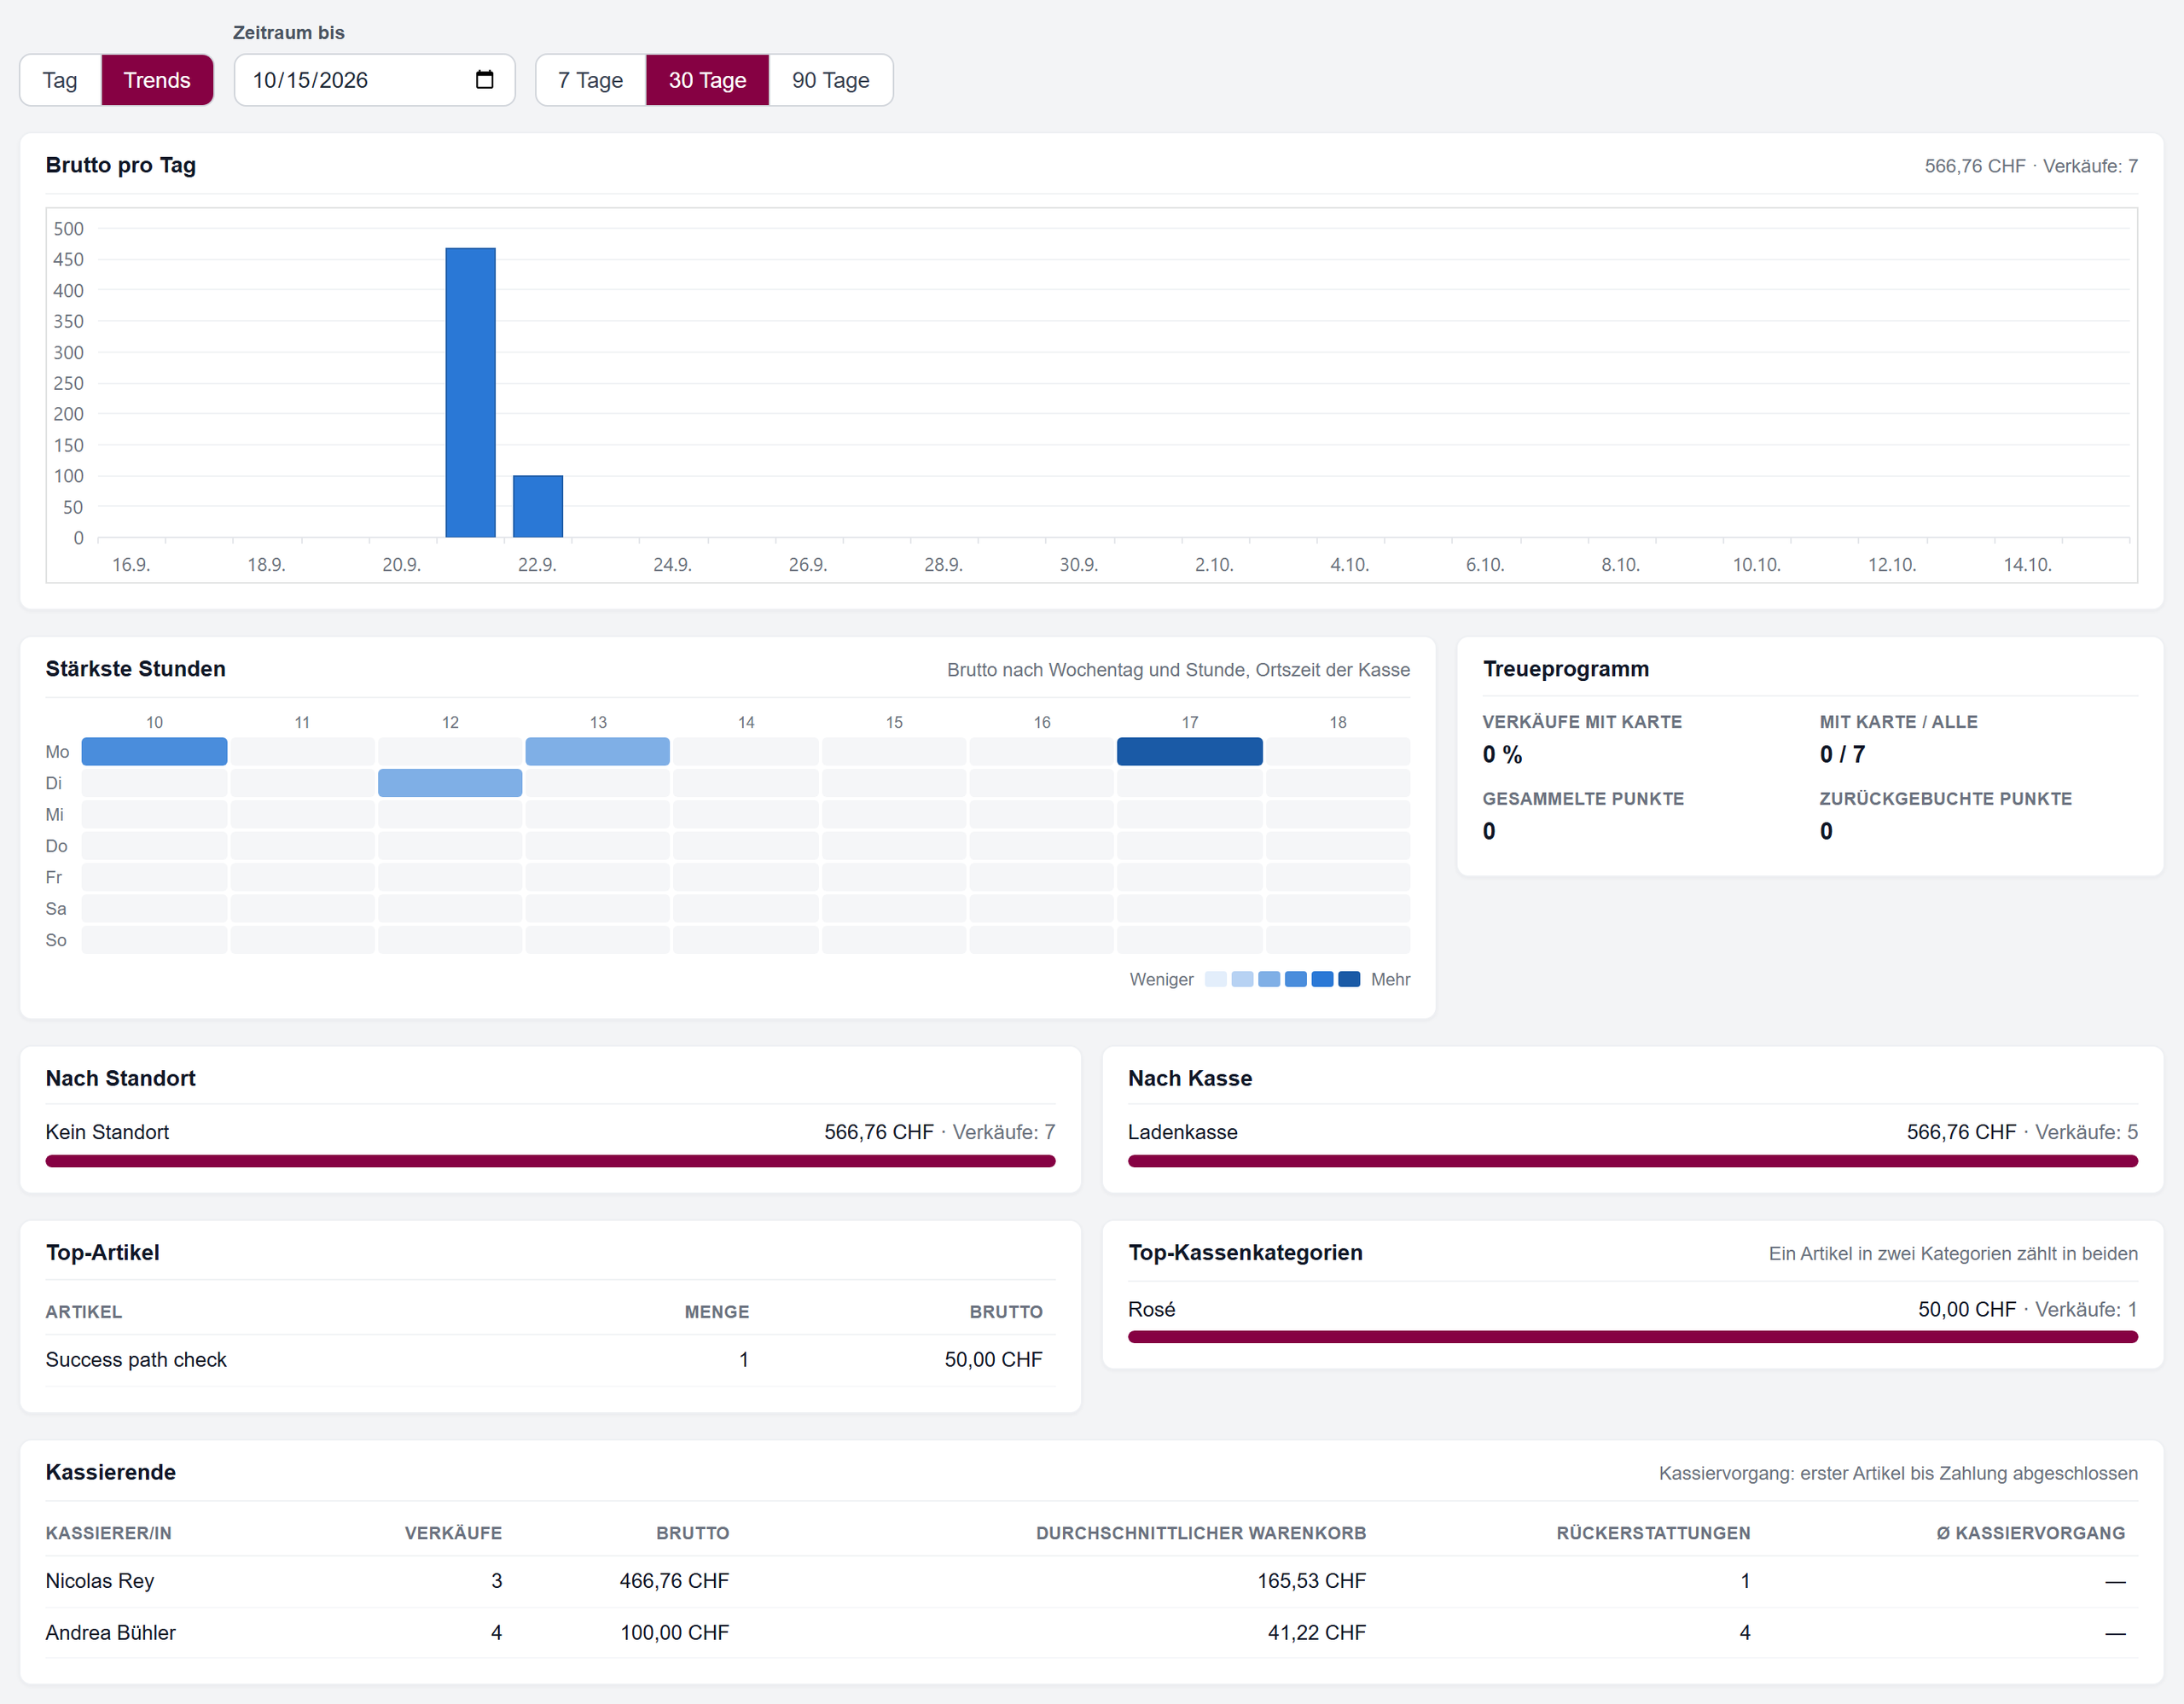The width and height of the screenshot is (2184, 1704).
Task: Select Monday 17 o'clock heatmap cell
Action: tap(1190, 751)
